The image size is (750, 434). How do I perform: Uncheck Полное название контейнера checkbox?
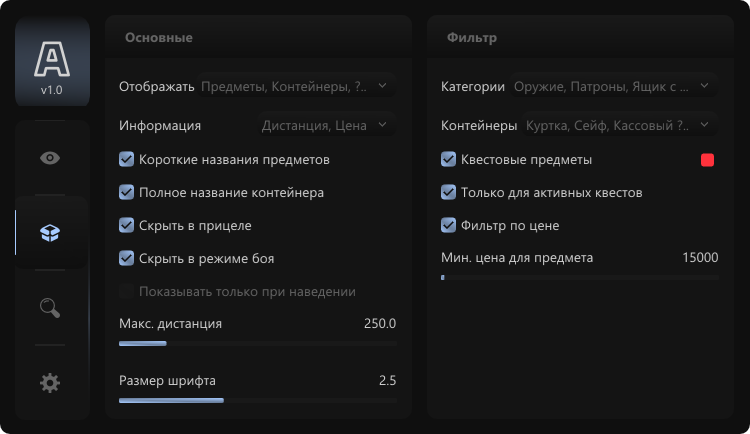(x=126, y=192)
